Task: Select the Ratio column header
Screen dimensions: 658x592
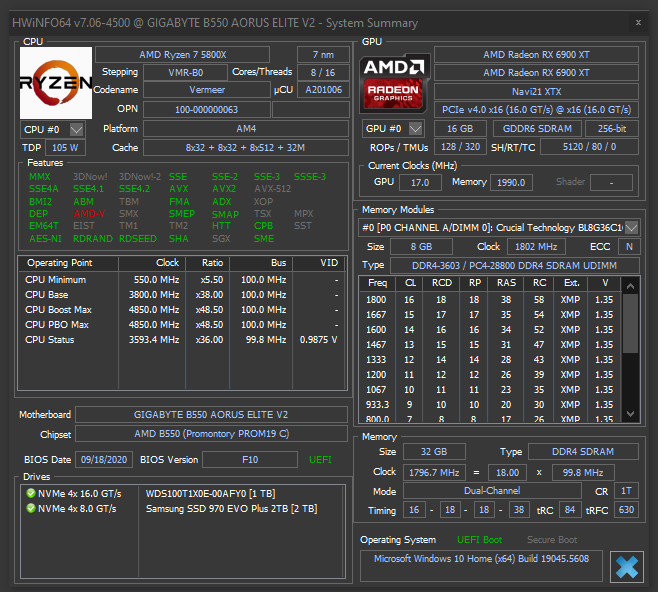Action: click(x=208, y=263)
